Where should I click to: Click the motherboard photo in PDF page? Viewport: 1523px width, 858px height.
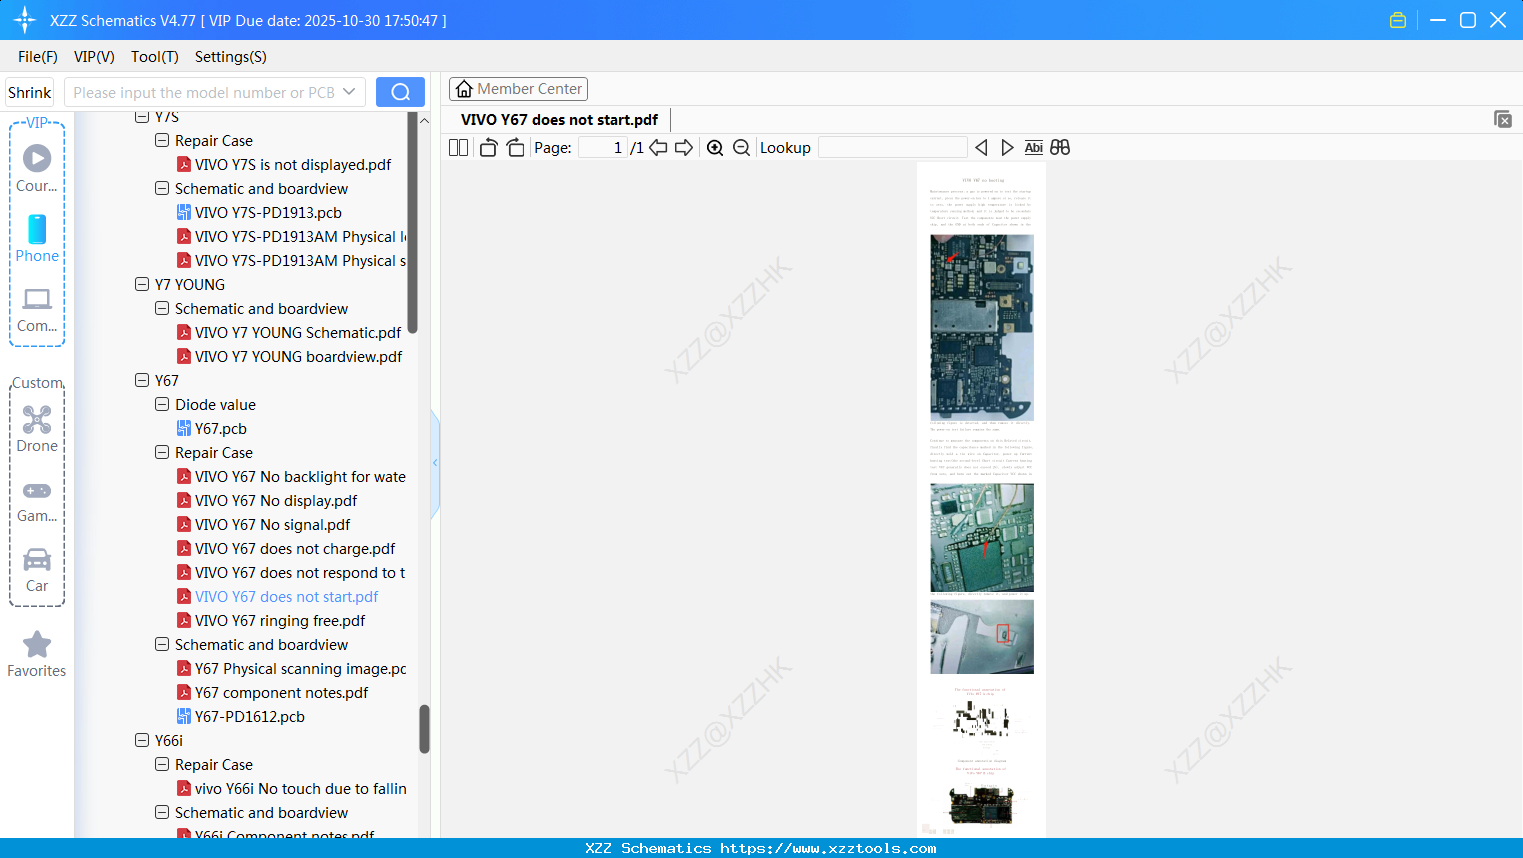981,327
